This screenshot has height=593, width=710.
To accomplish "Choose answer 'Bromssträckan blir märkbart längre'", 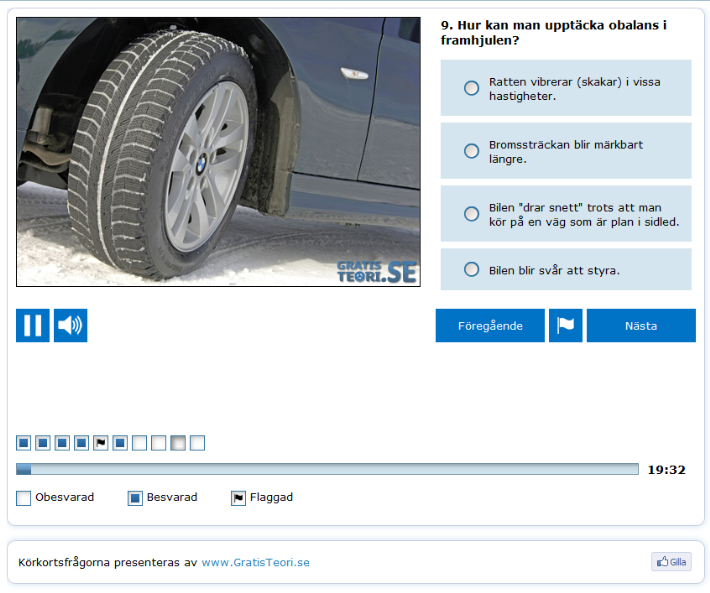I will click(x=471, y=151).
